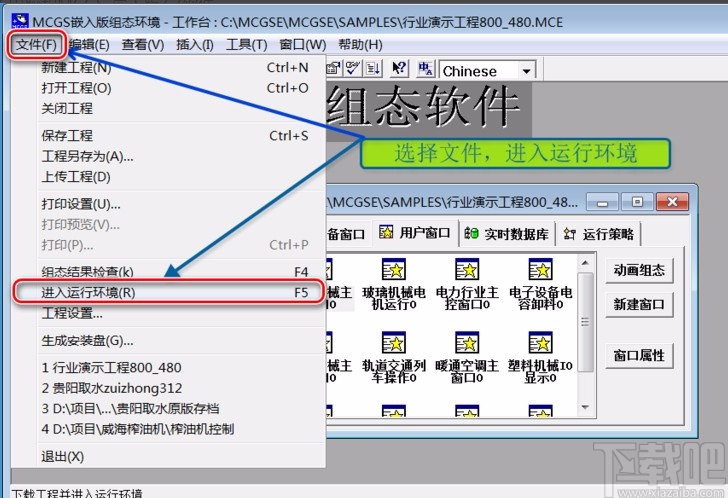Click the download project toolbar icon with arrow

[x=372, y=69]
